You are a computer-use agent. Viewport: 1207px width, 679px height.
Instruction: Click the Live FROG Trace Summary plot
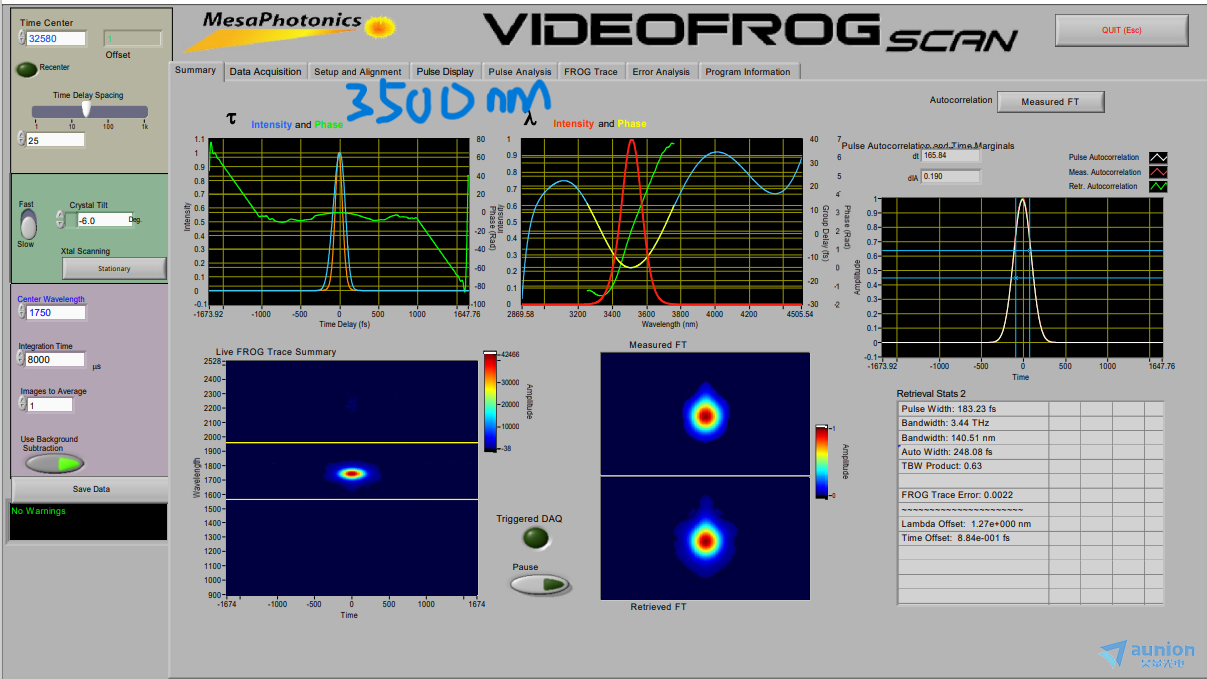[x=351, y=479]
